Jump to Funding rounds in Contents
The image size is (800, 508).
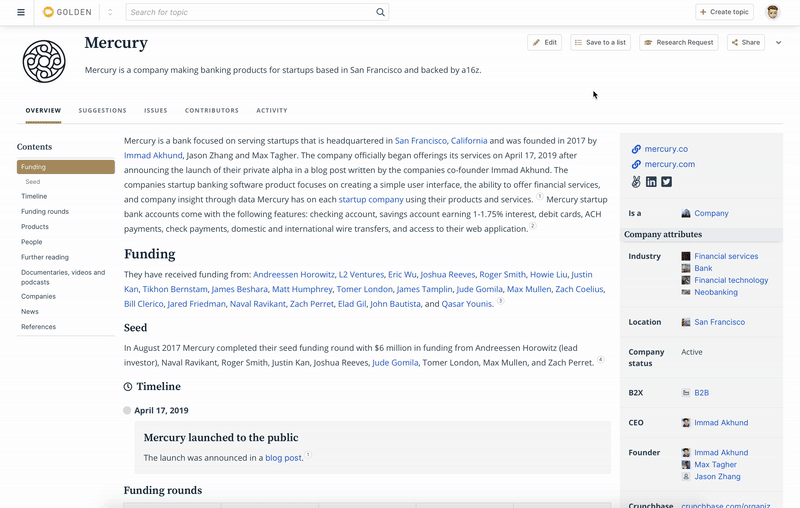click(x=45, y=212)
